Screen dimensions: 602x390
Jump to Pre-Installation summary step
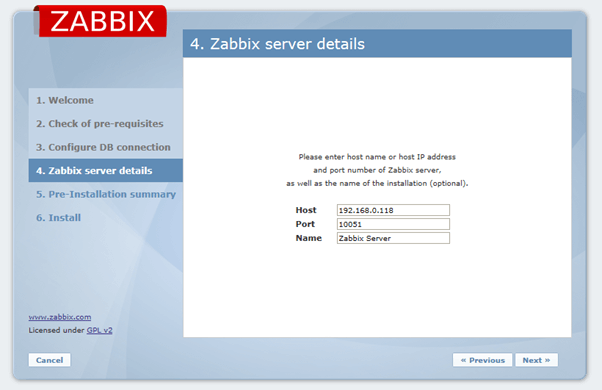tap(106, 194)
